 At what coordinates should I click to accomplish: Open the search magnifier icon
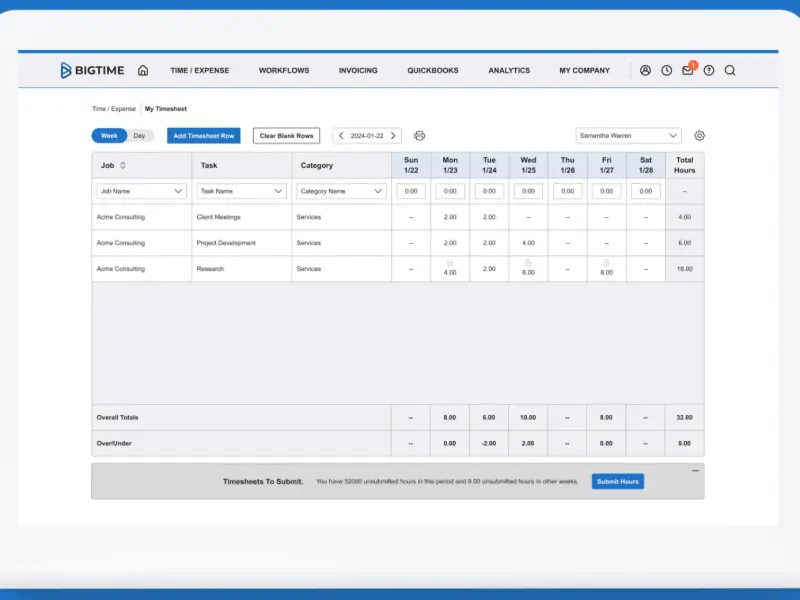730,70
